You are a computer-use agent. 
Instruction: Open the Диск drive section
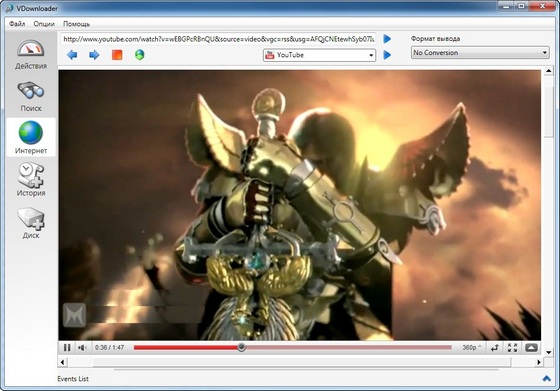(31, 223)
